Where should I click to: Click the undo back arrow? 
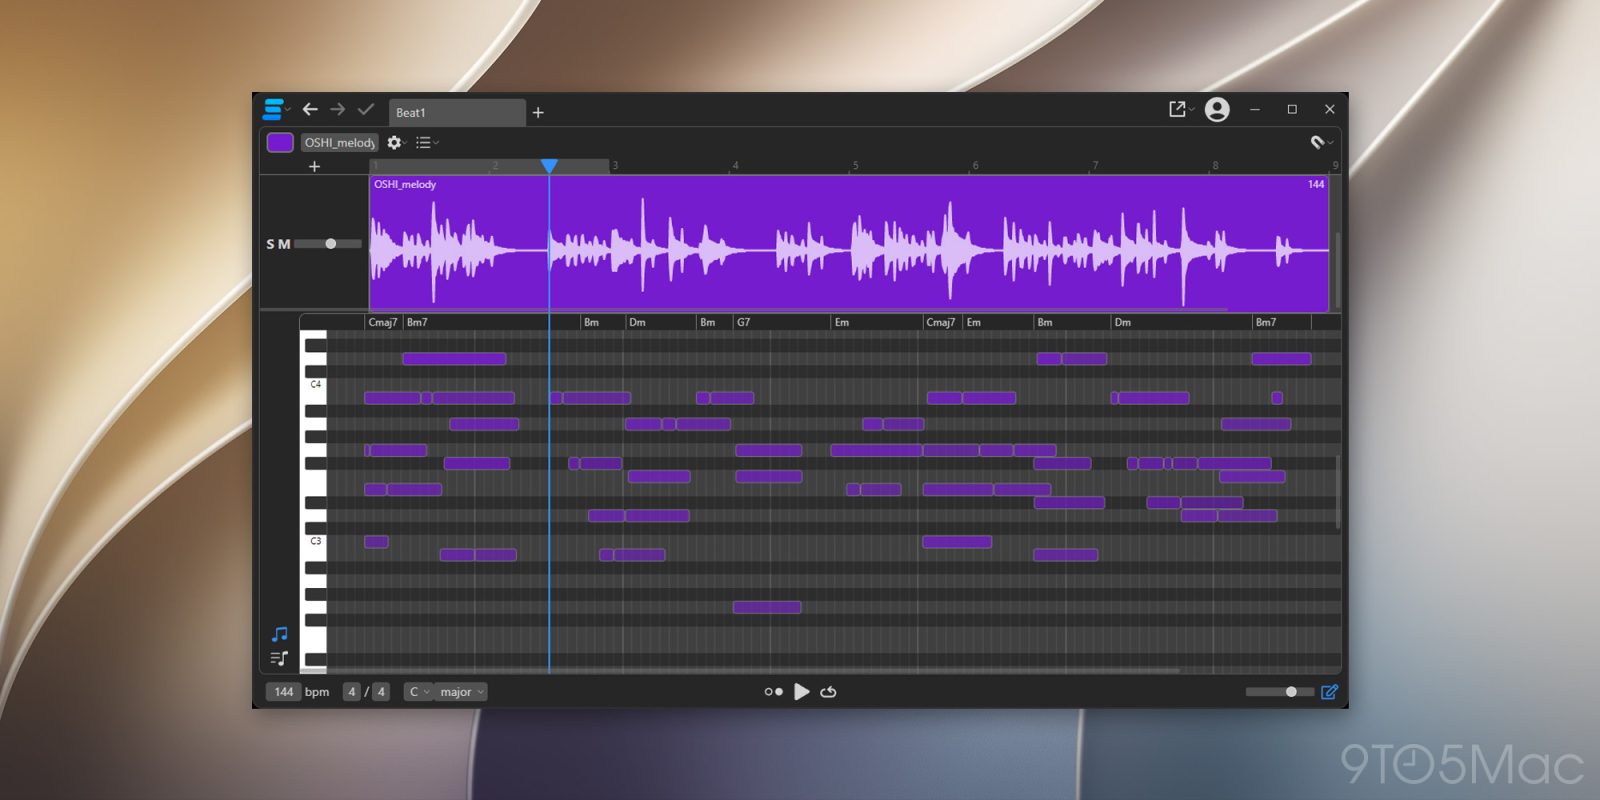[x=310, y=109]
